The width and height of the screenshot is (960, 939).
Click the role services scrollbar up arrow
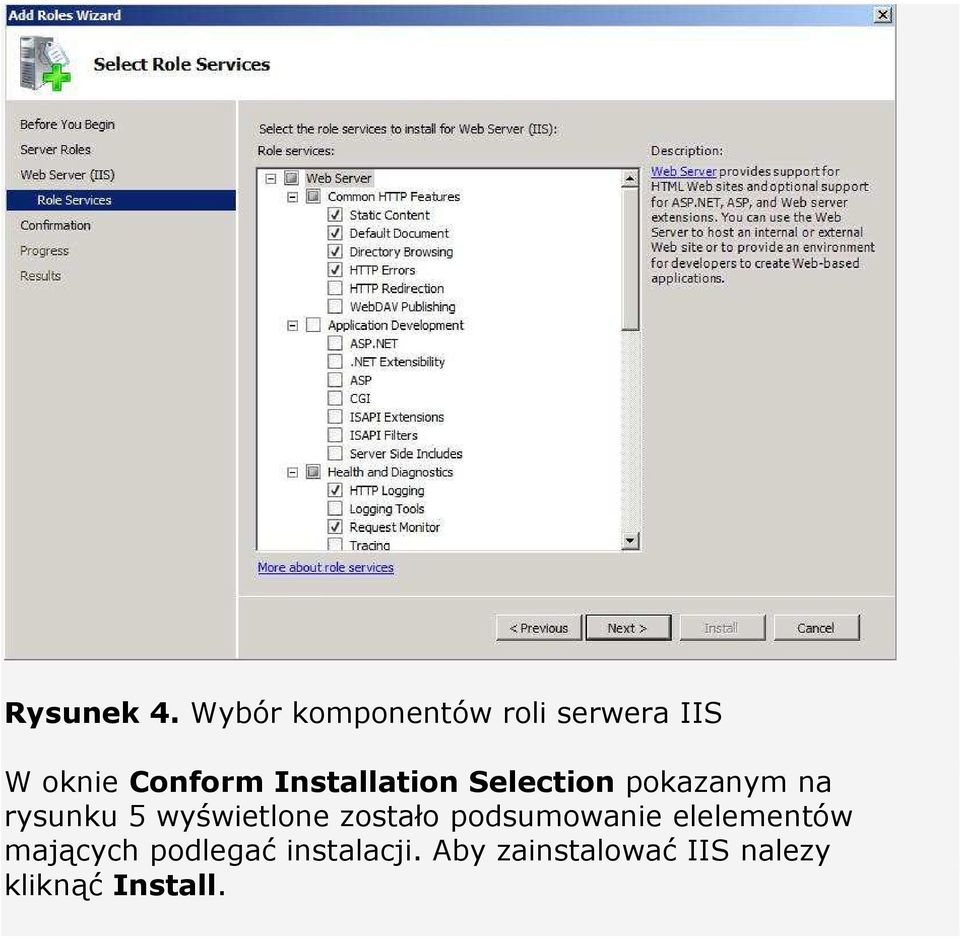[629, 178]
